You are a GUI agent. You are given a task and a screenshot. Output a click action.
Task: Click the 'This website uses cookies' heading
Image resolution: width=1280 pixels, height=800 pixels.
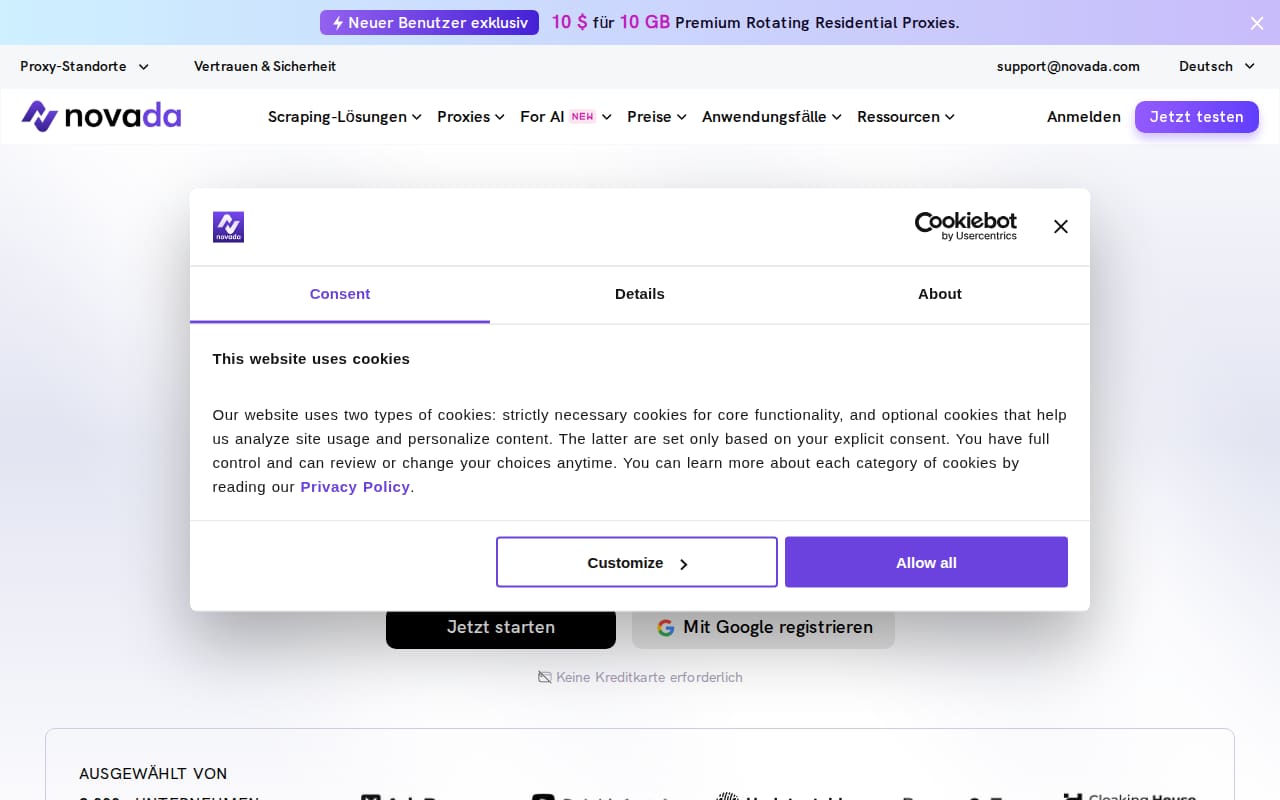(311, 359)
